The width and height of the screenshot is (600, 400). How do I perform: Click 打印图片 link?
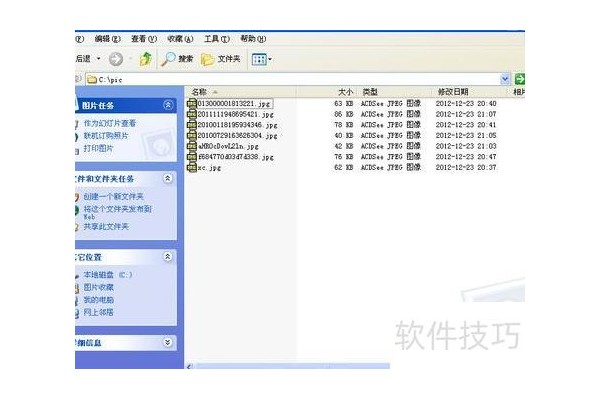98,148
